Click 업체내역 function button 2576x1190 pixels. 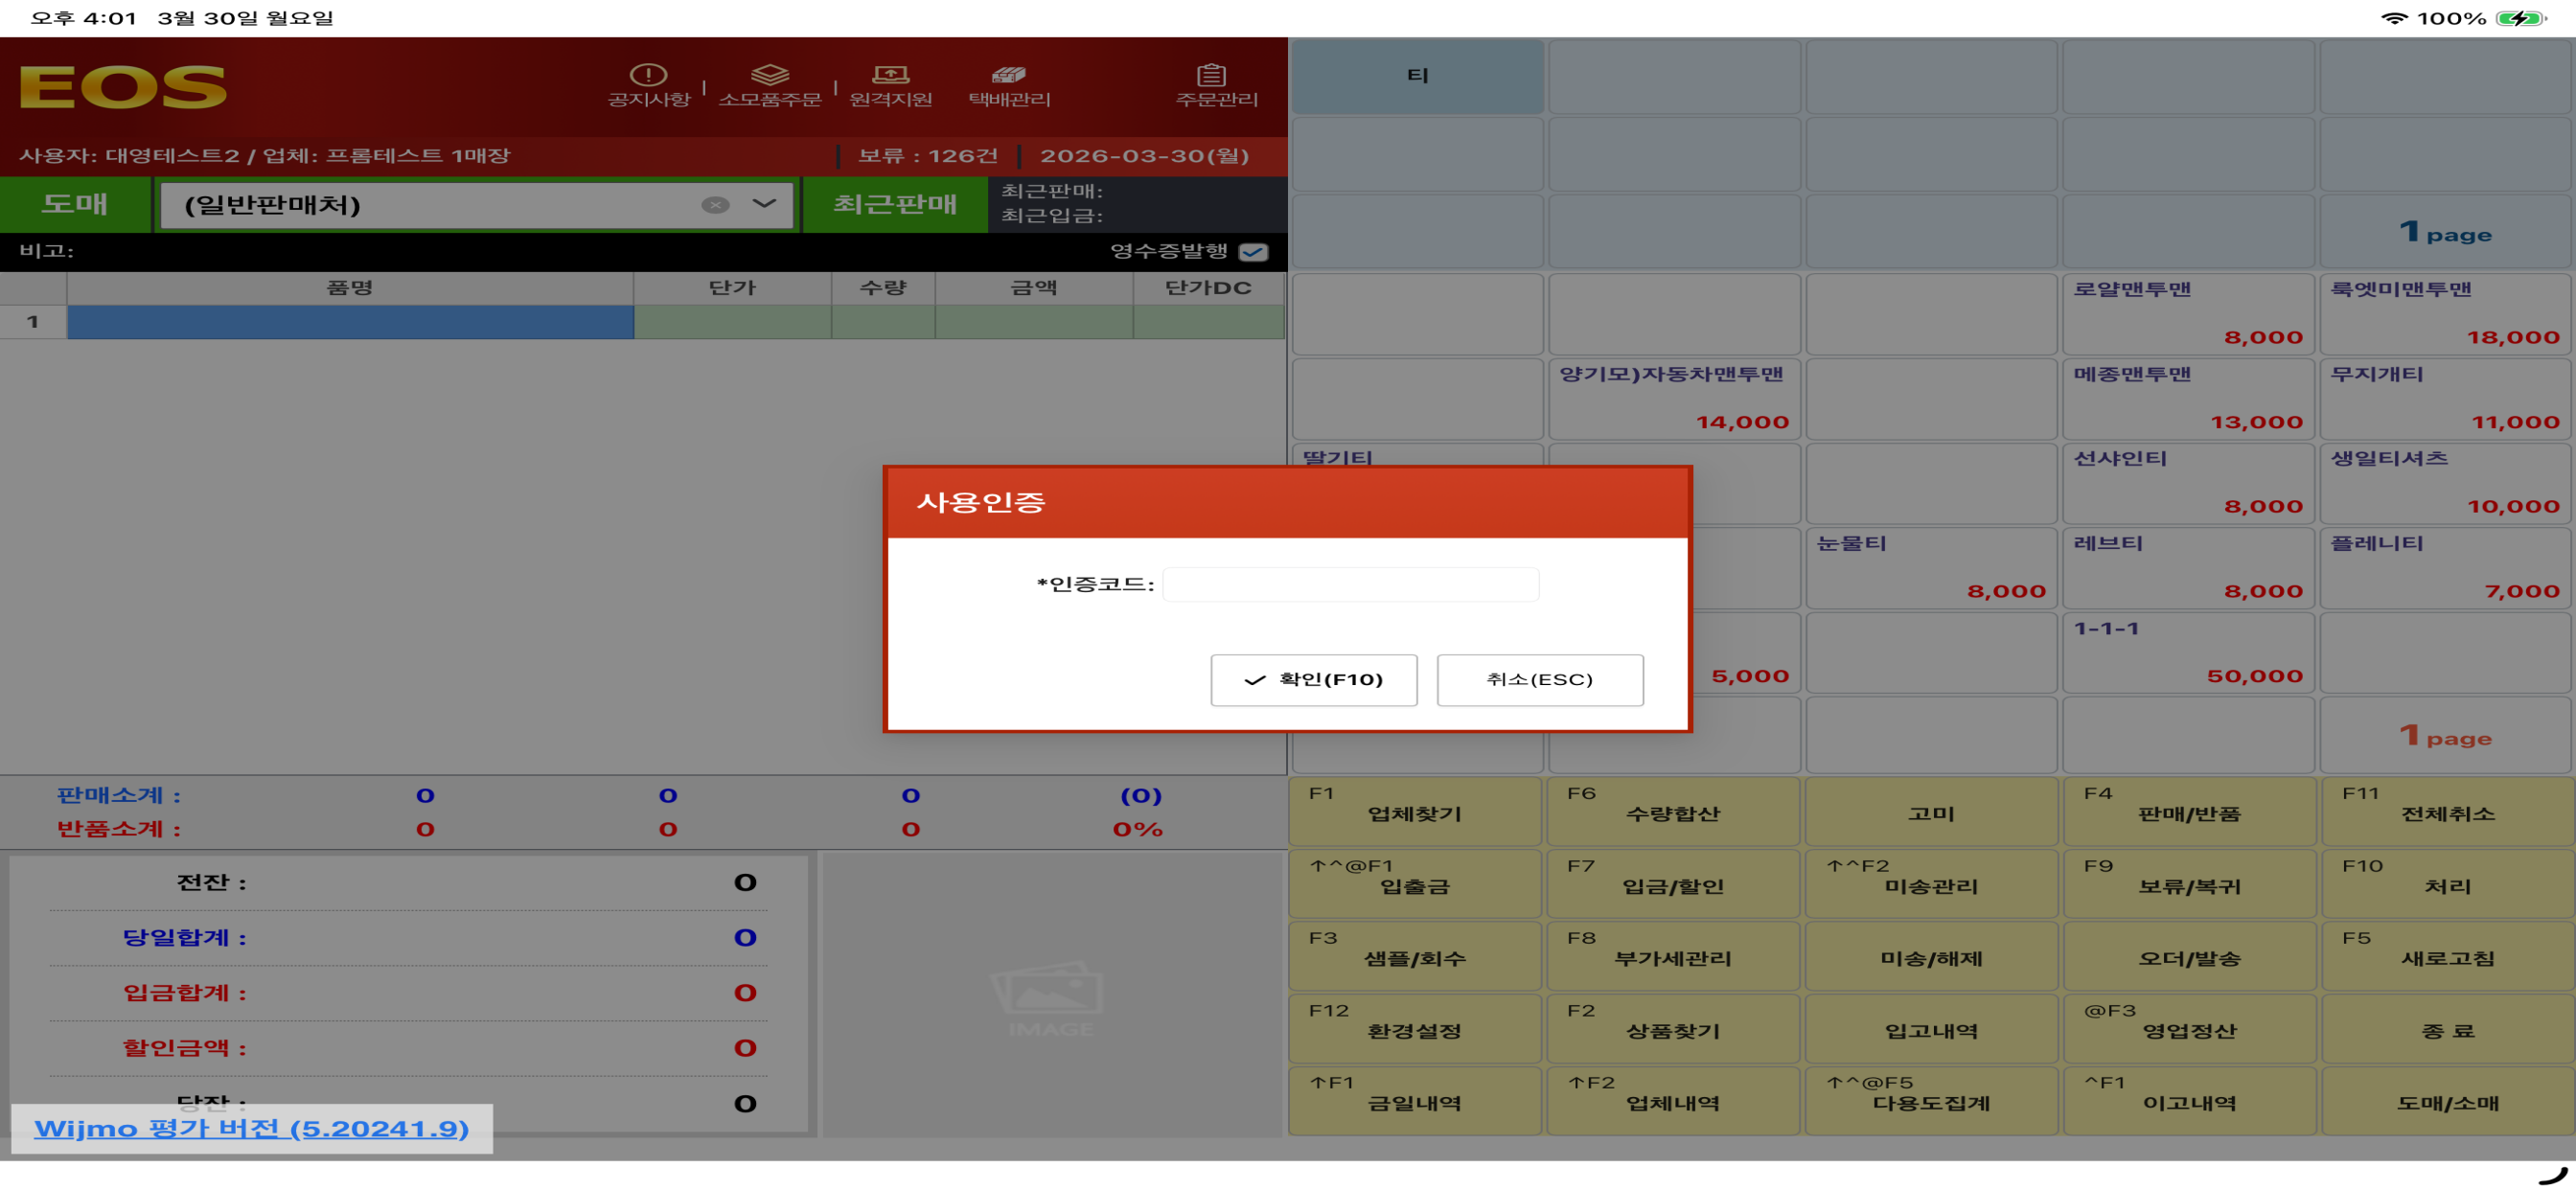(x=1673, y=1101)
